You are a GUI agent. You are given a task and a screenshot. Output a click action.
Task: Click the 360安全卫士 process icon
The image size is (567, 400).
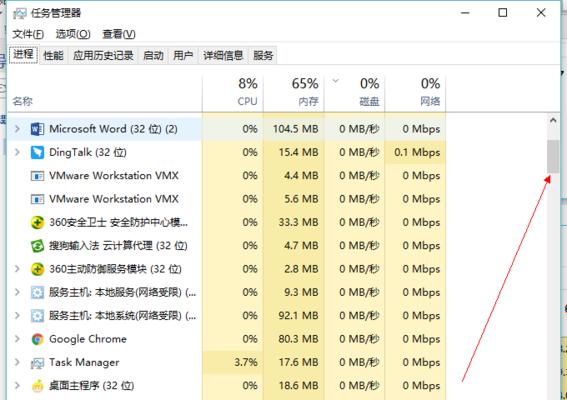(x=37, y=222)
